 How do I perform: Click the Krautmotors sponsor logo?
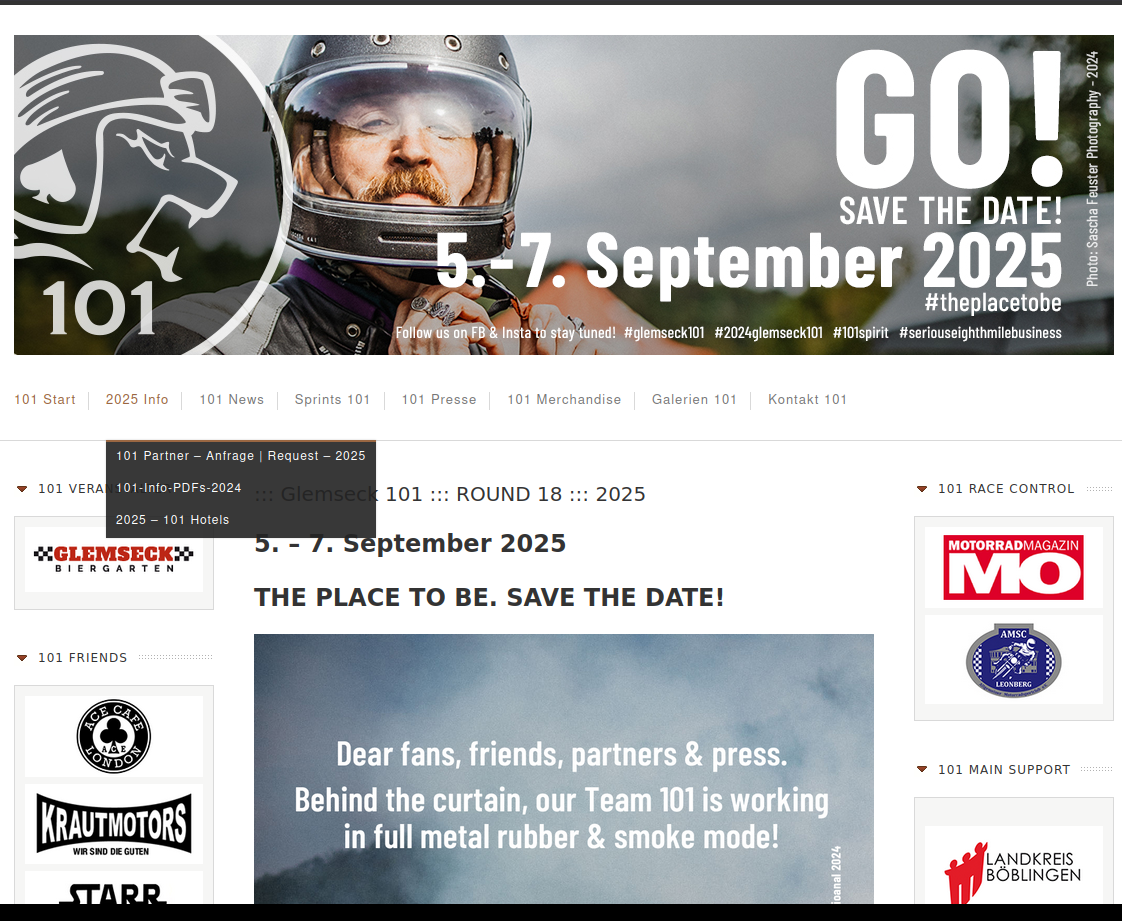click(x=114, y=824)
